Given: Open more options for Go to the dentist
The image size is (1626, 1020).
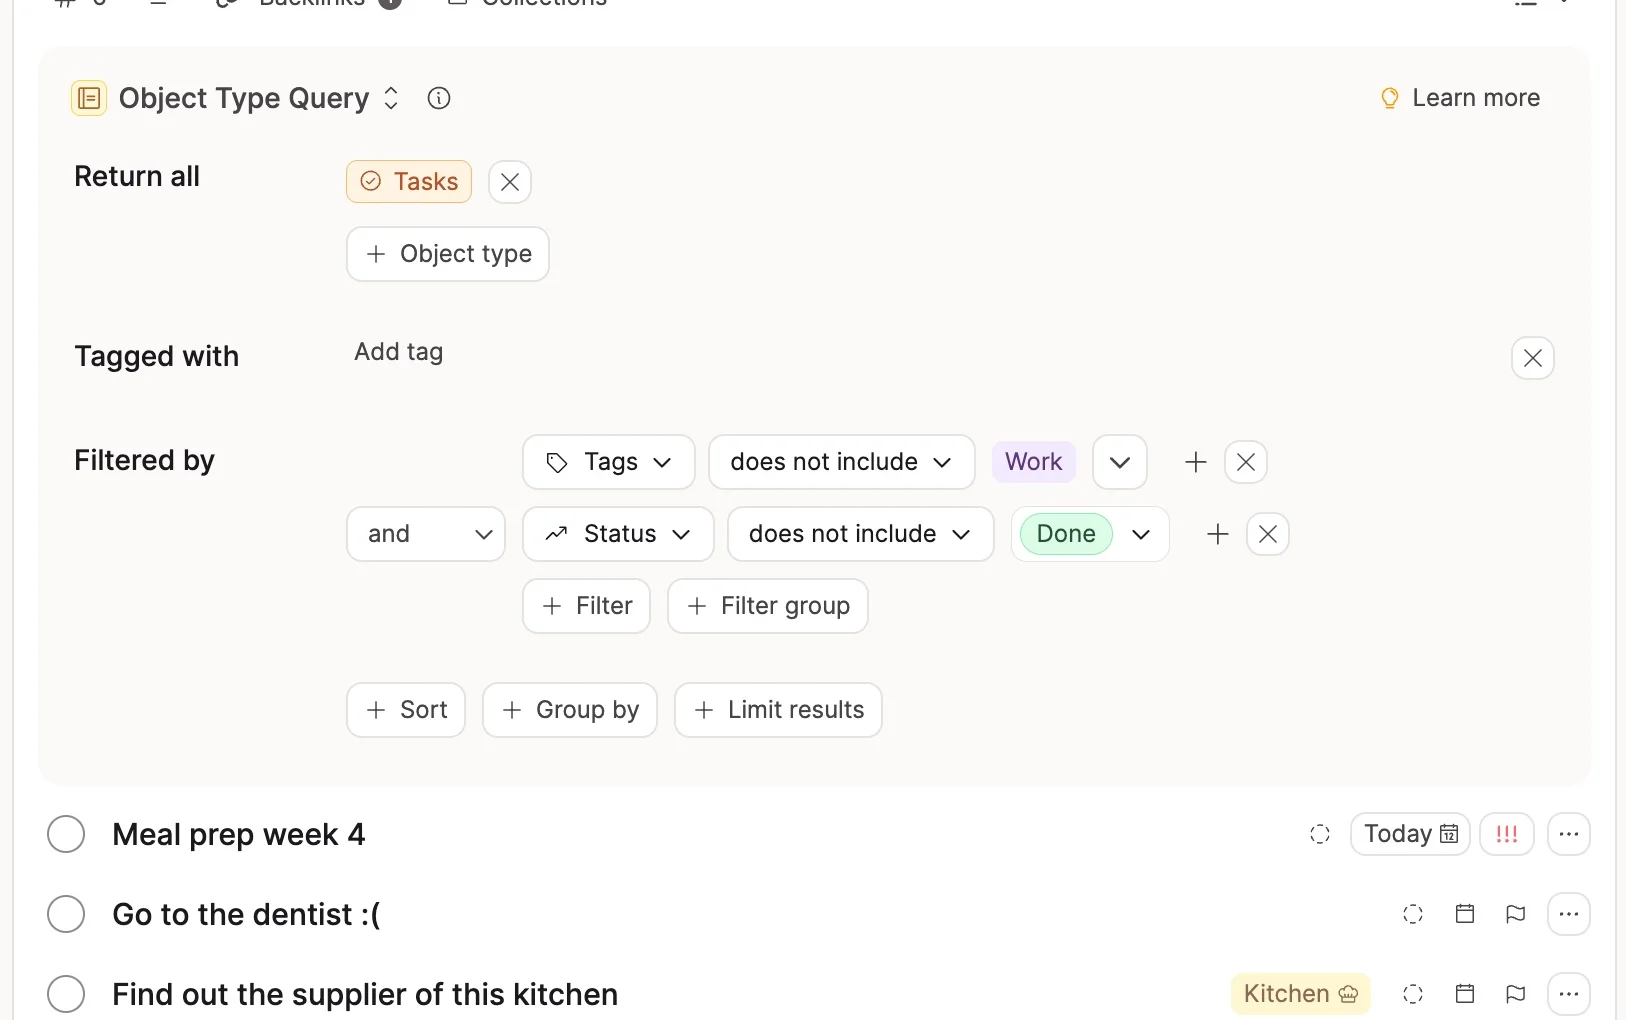Looking at the screenshot, I should [1569, 914].
